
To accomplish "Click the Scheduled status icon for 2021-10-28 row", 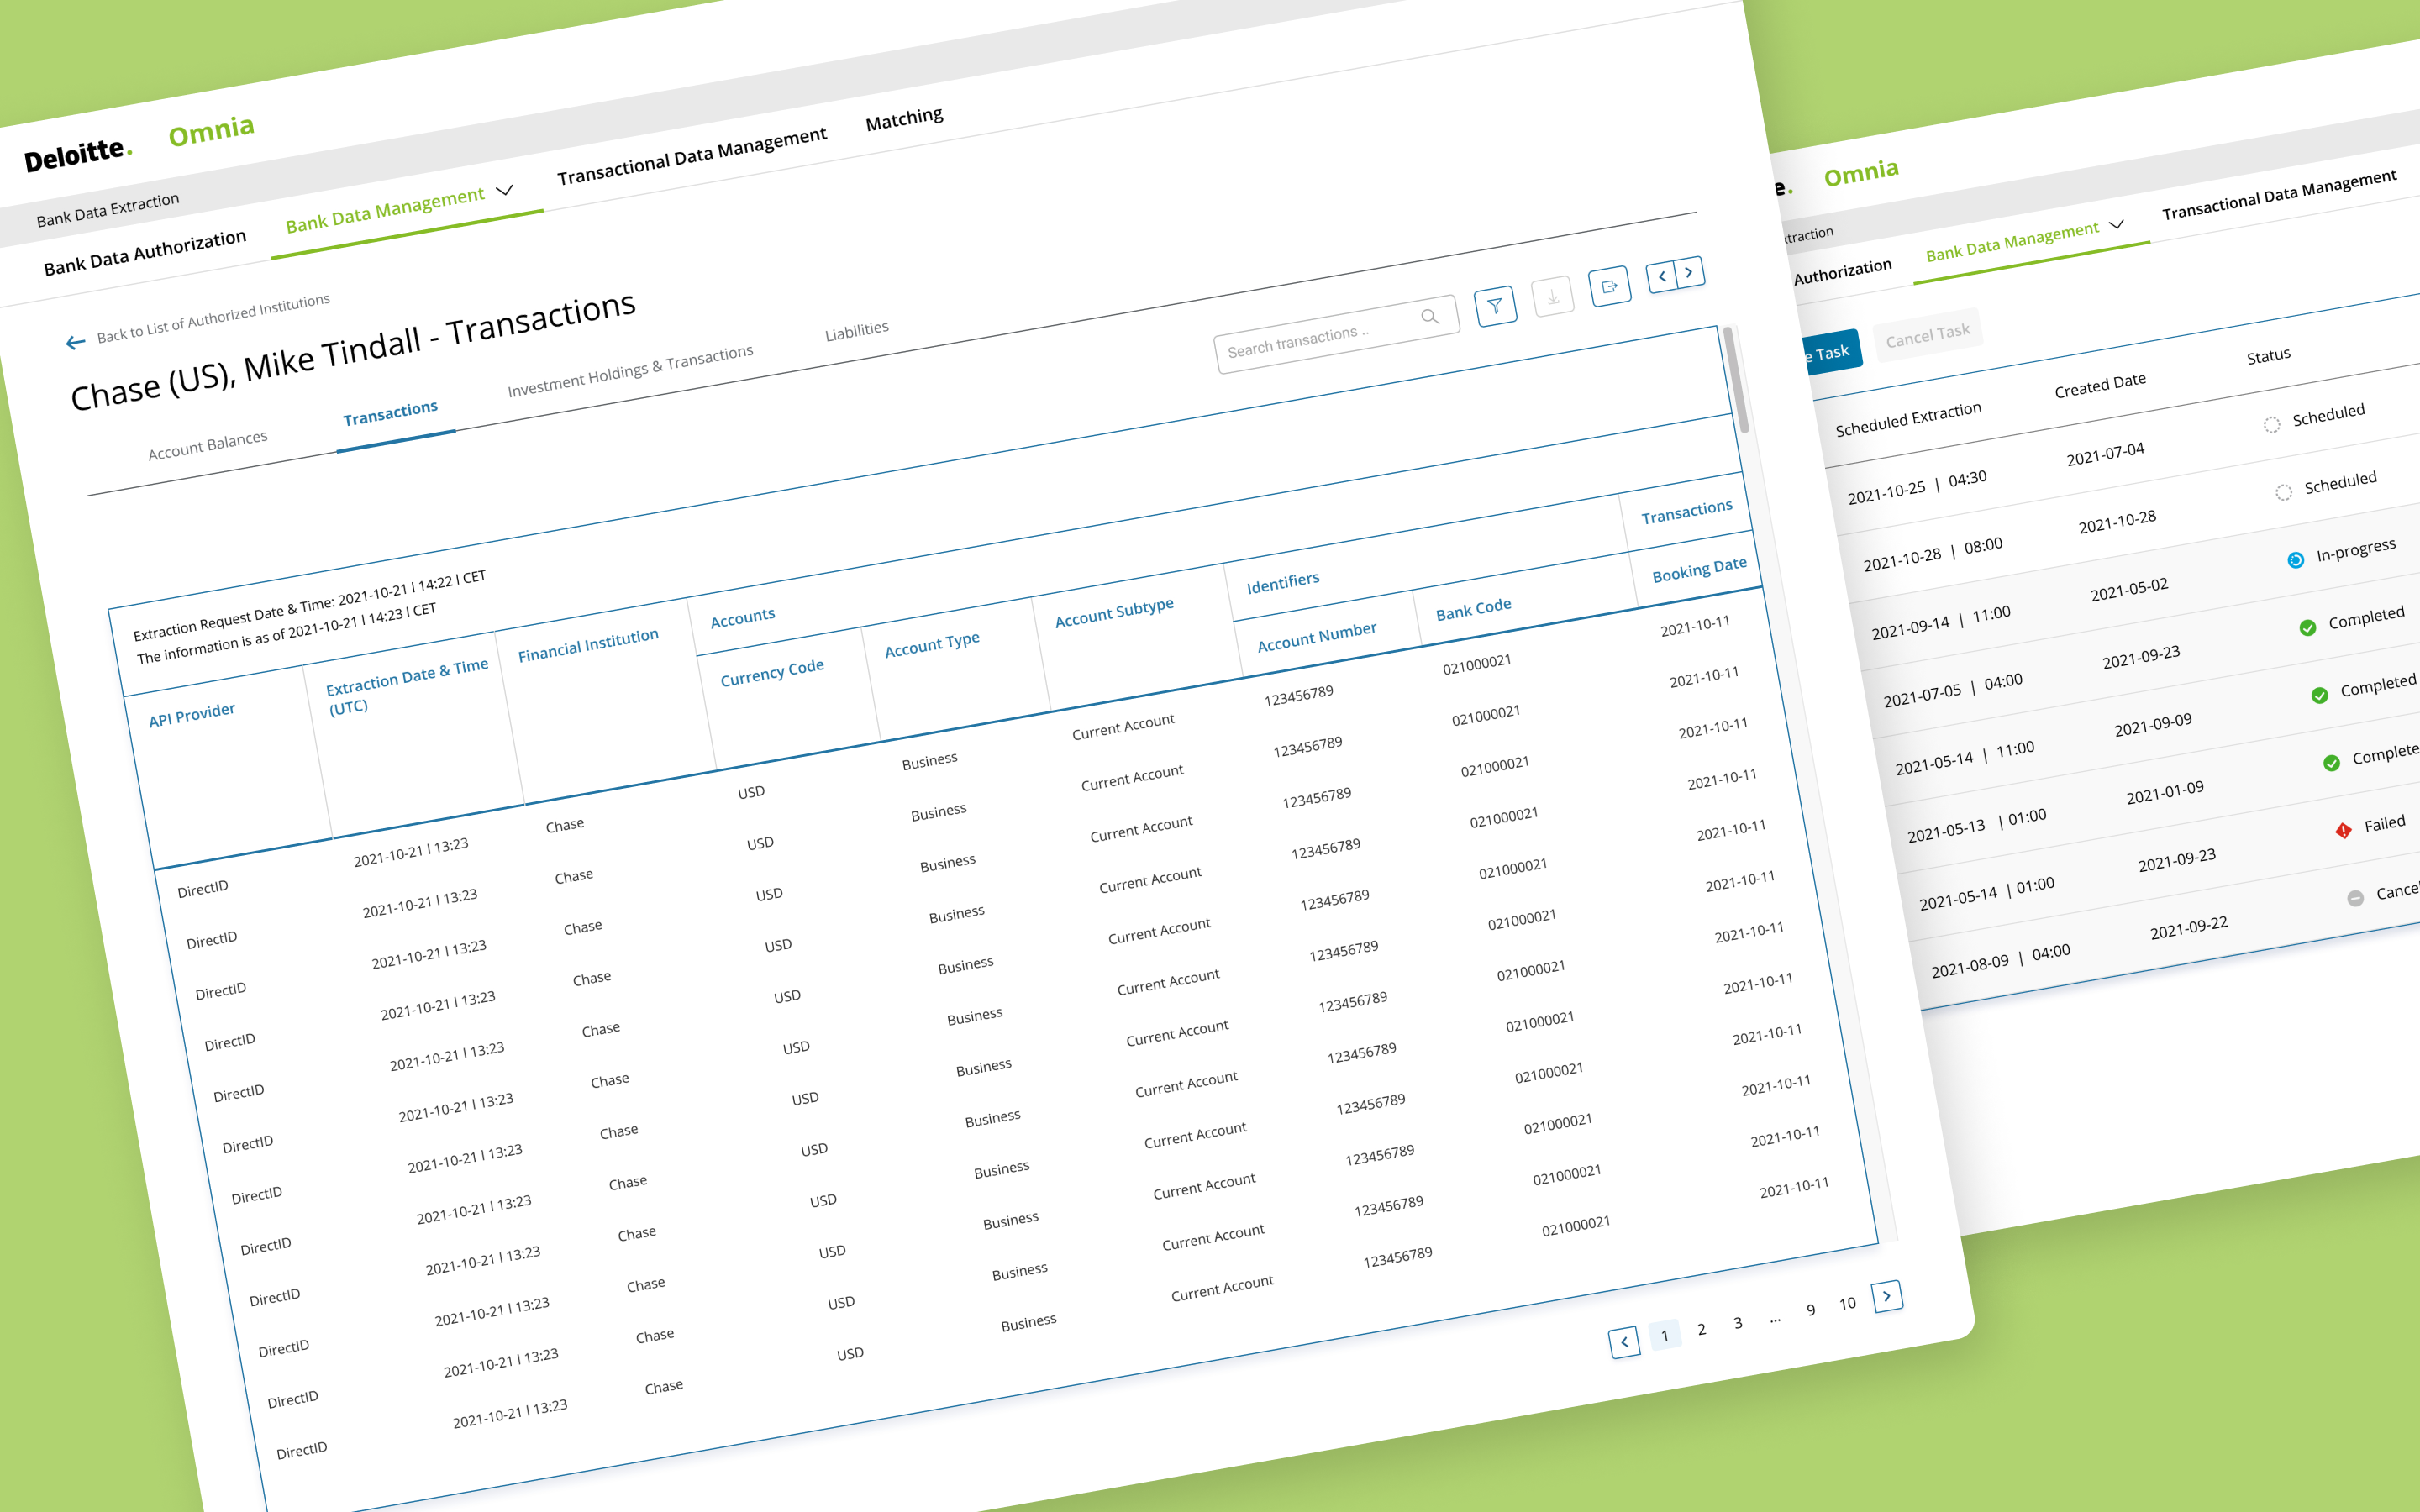I will 2284,492.
